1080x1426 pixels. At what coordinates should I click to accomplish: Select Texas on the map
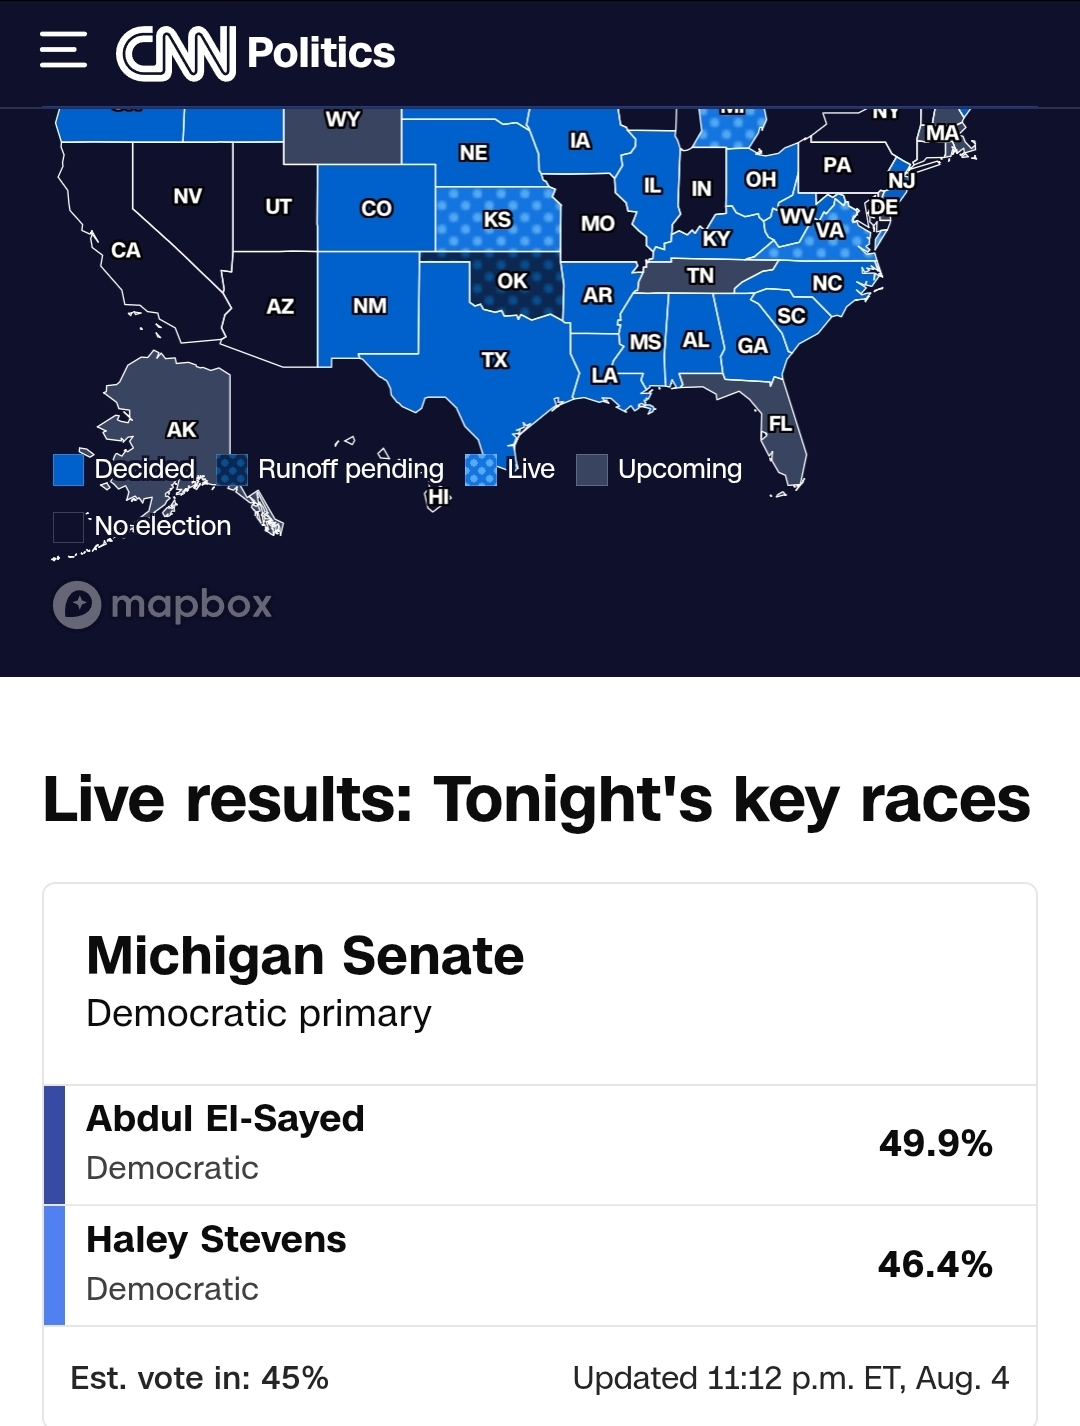(495, 360)
